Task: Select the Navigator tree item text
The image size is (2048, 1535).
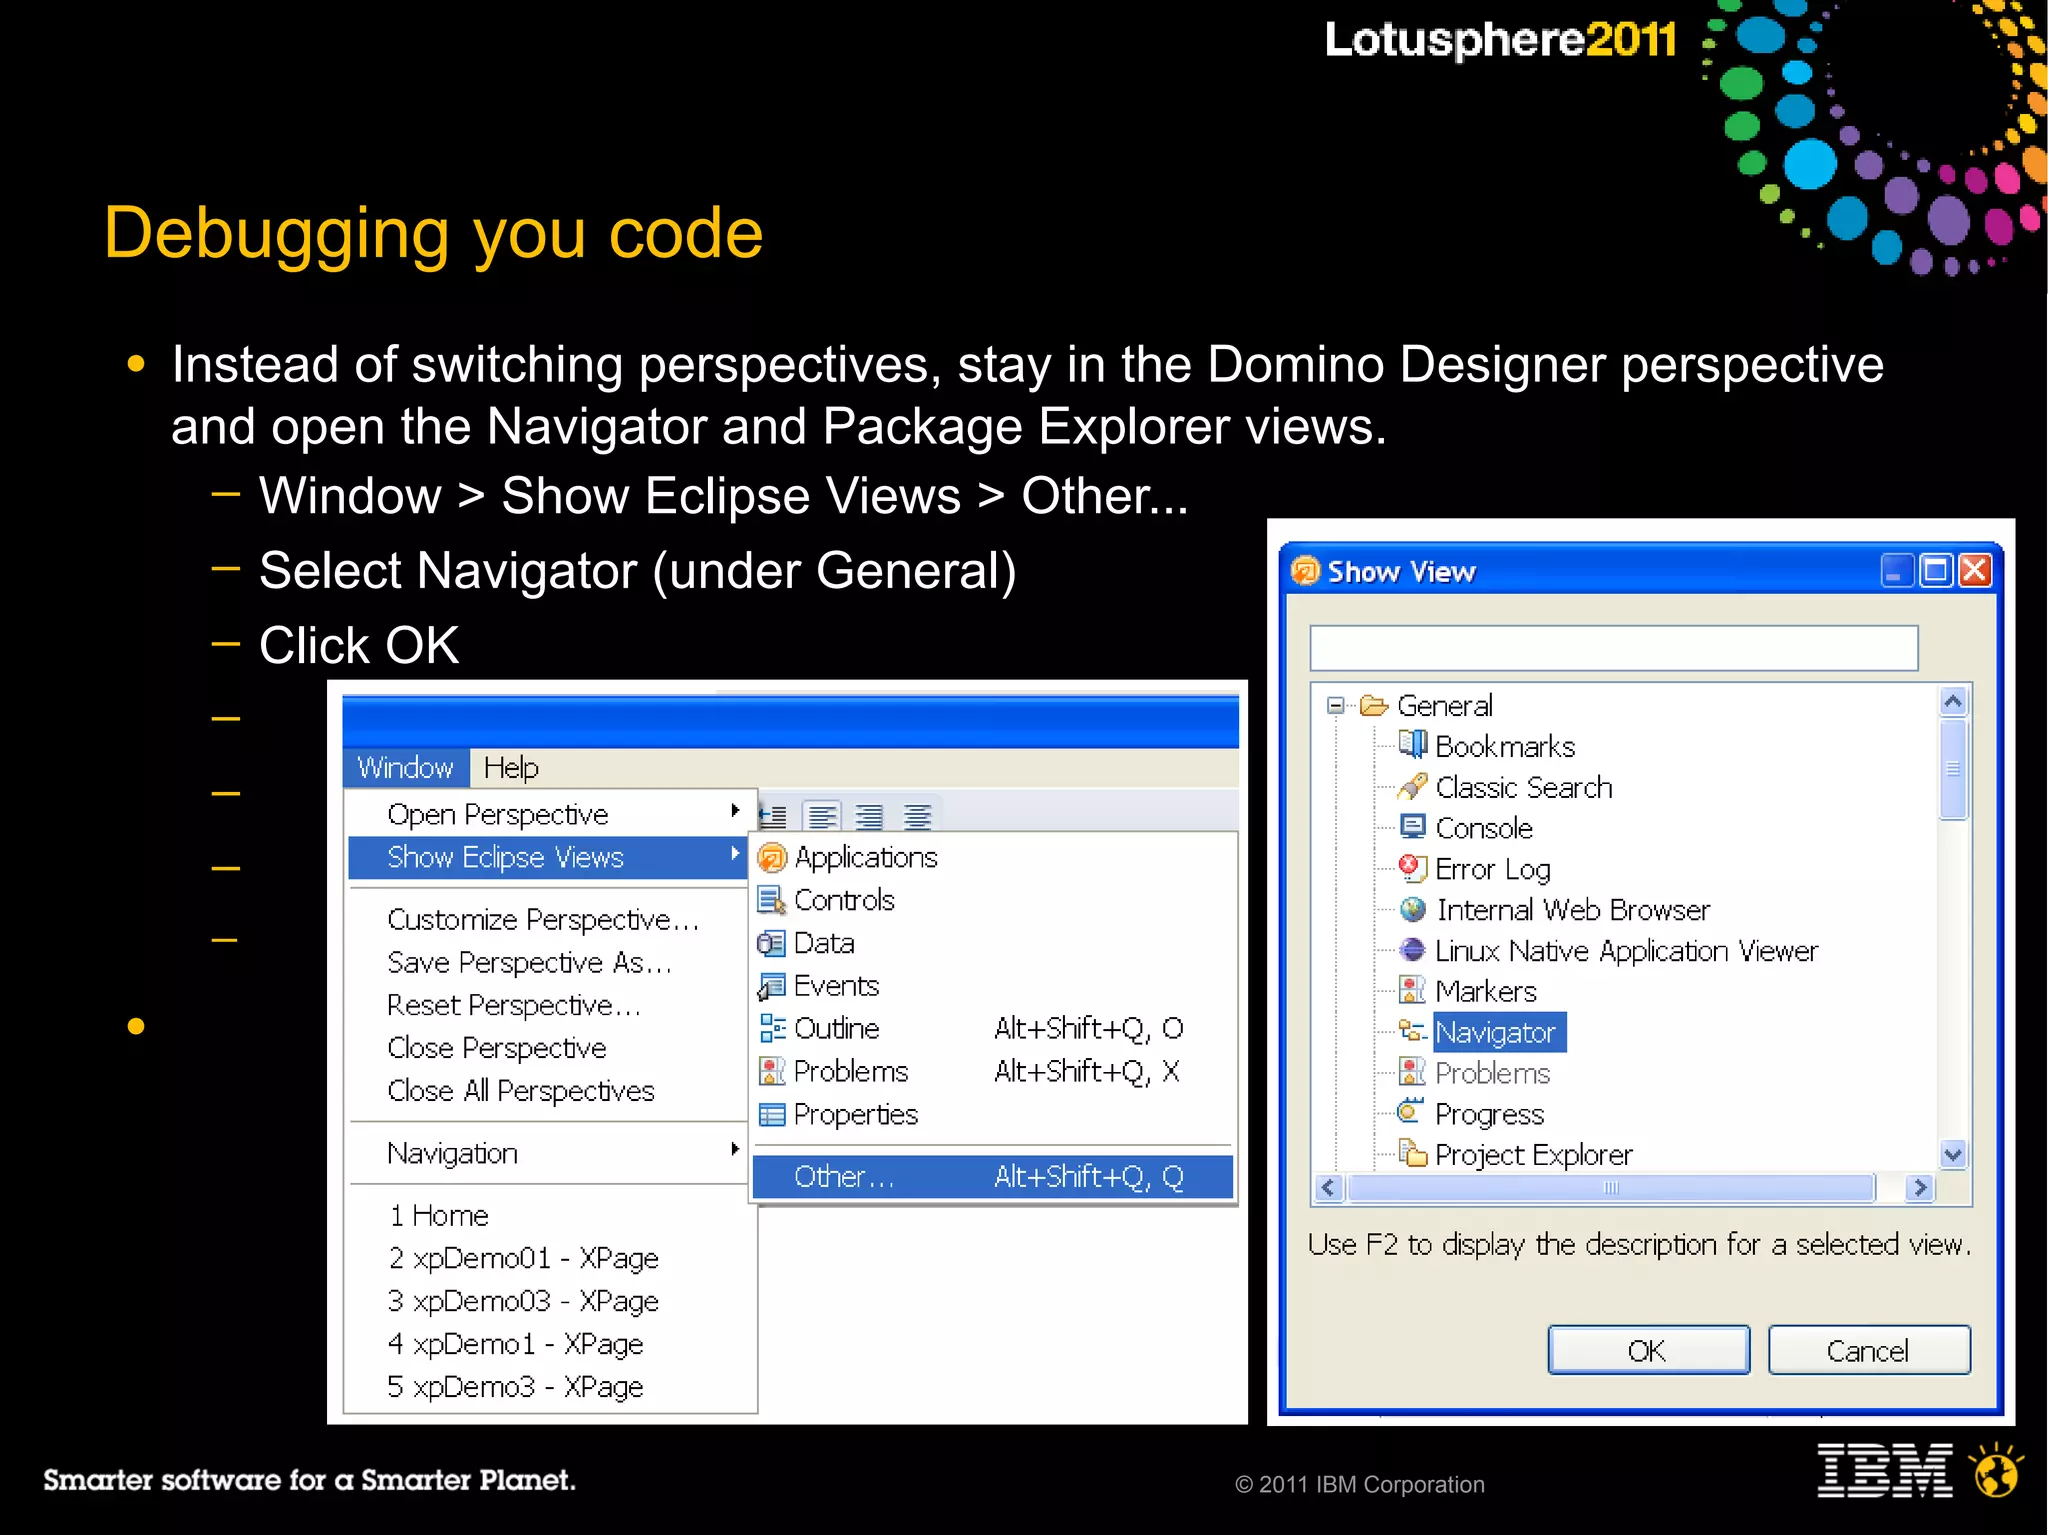Action: pos(1497,1033)
